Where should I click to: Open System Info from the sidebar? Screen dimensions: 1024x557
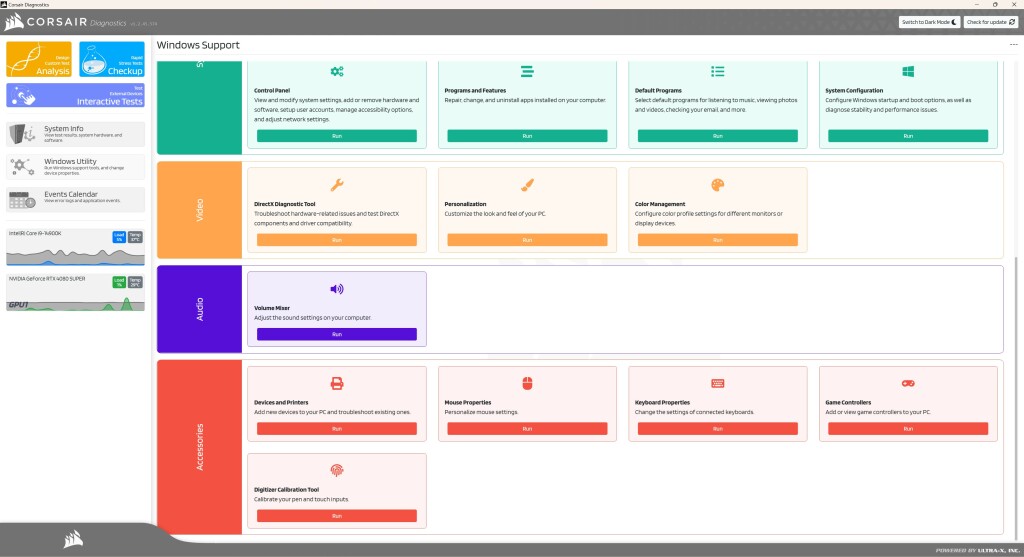coord(75,134)
